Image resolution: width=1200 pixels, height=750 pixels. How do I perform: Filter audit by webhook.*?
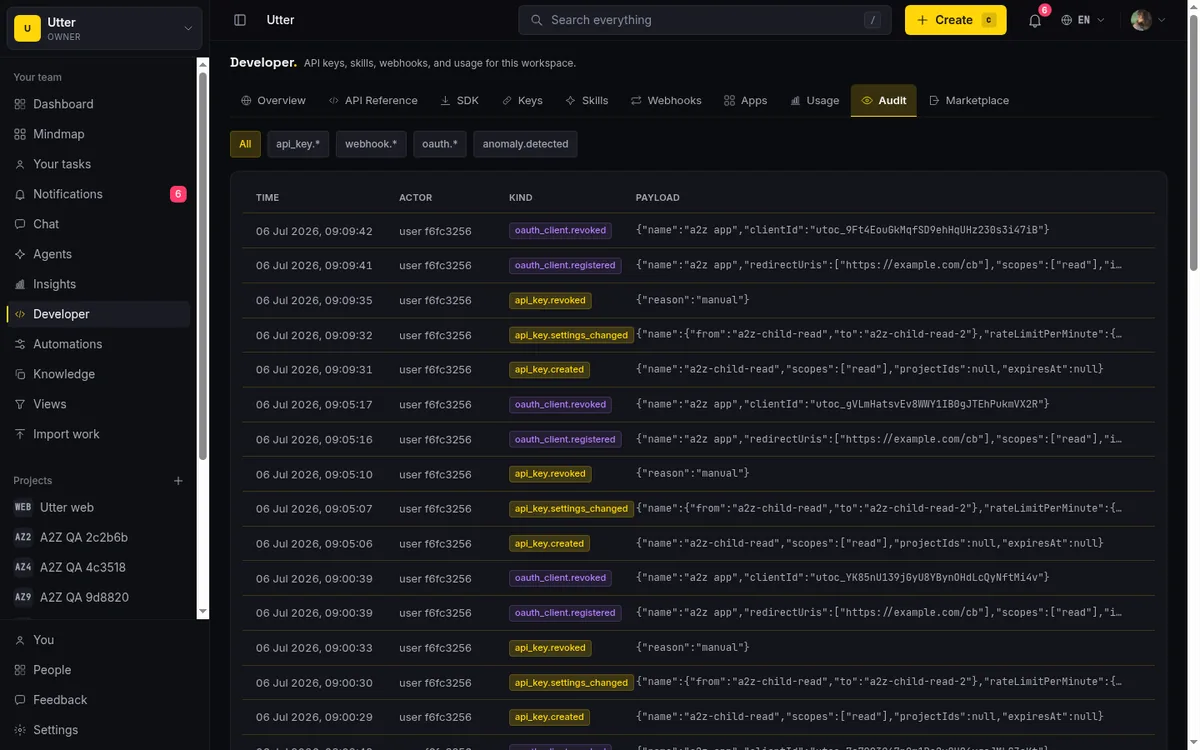pos(371,144)
